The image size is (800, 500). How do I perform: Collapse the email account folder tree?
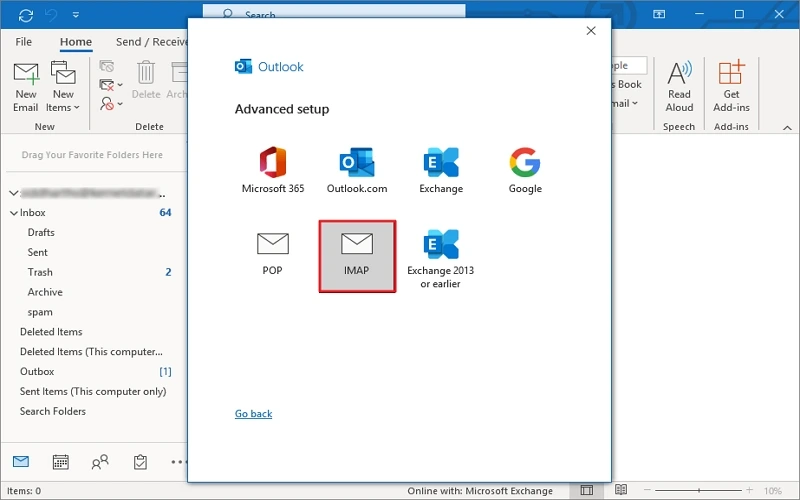point(14,193)
